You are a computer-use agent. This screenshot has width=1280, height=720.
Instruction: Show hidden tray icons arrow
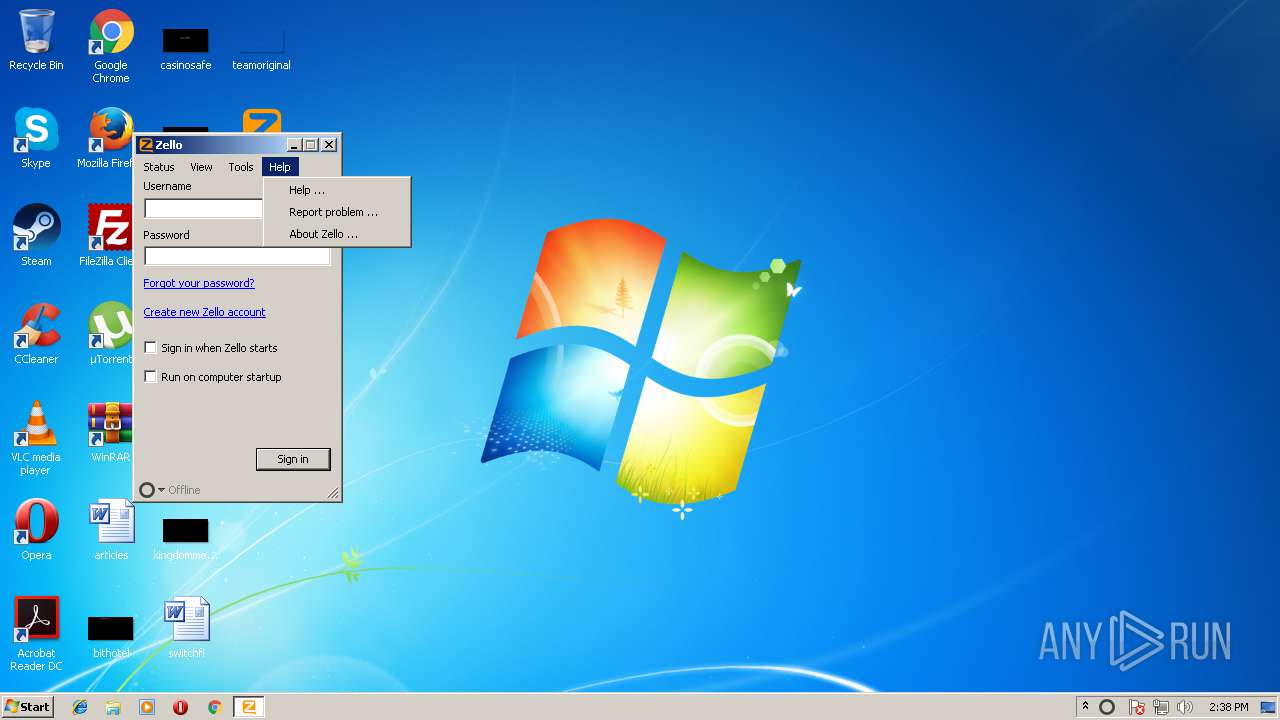1085,707
